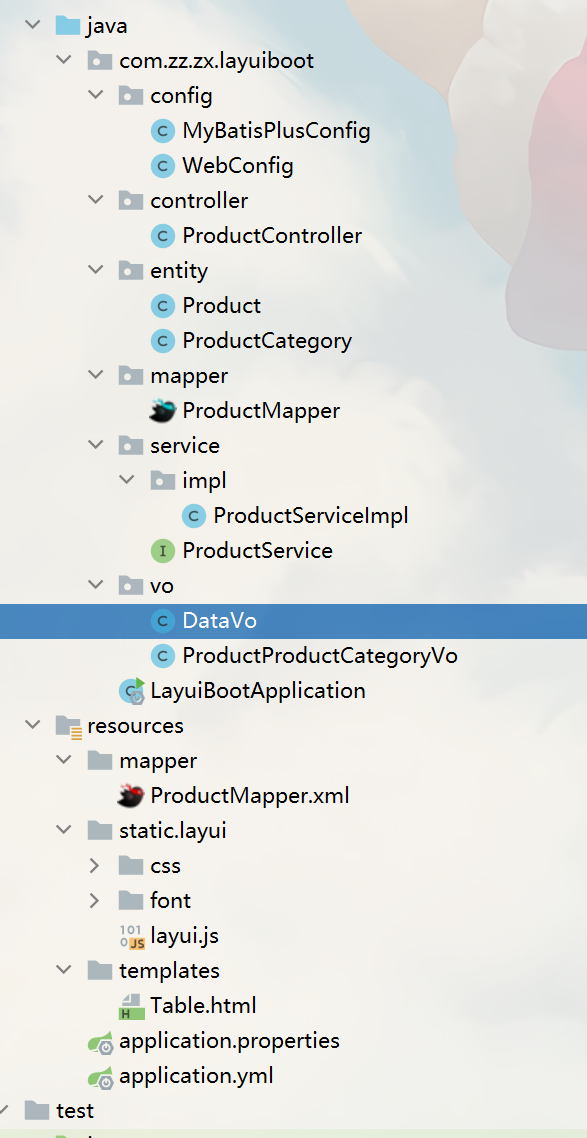
Task: Click the MyBatis bird icon on ProductMapper
Action: coord(161,410)
